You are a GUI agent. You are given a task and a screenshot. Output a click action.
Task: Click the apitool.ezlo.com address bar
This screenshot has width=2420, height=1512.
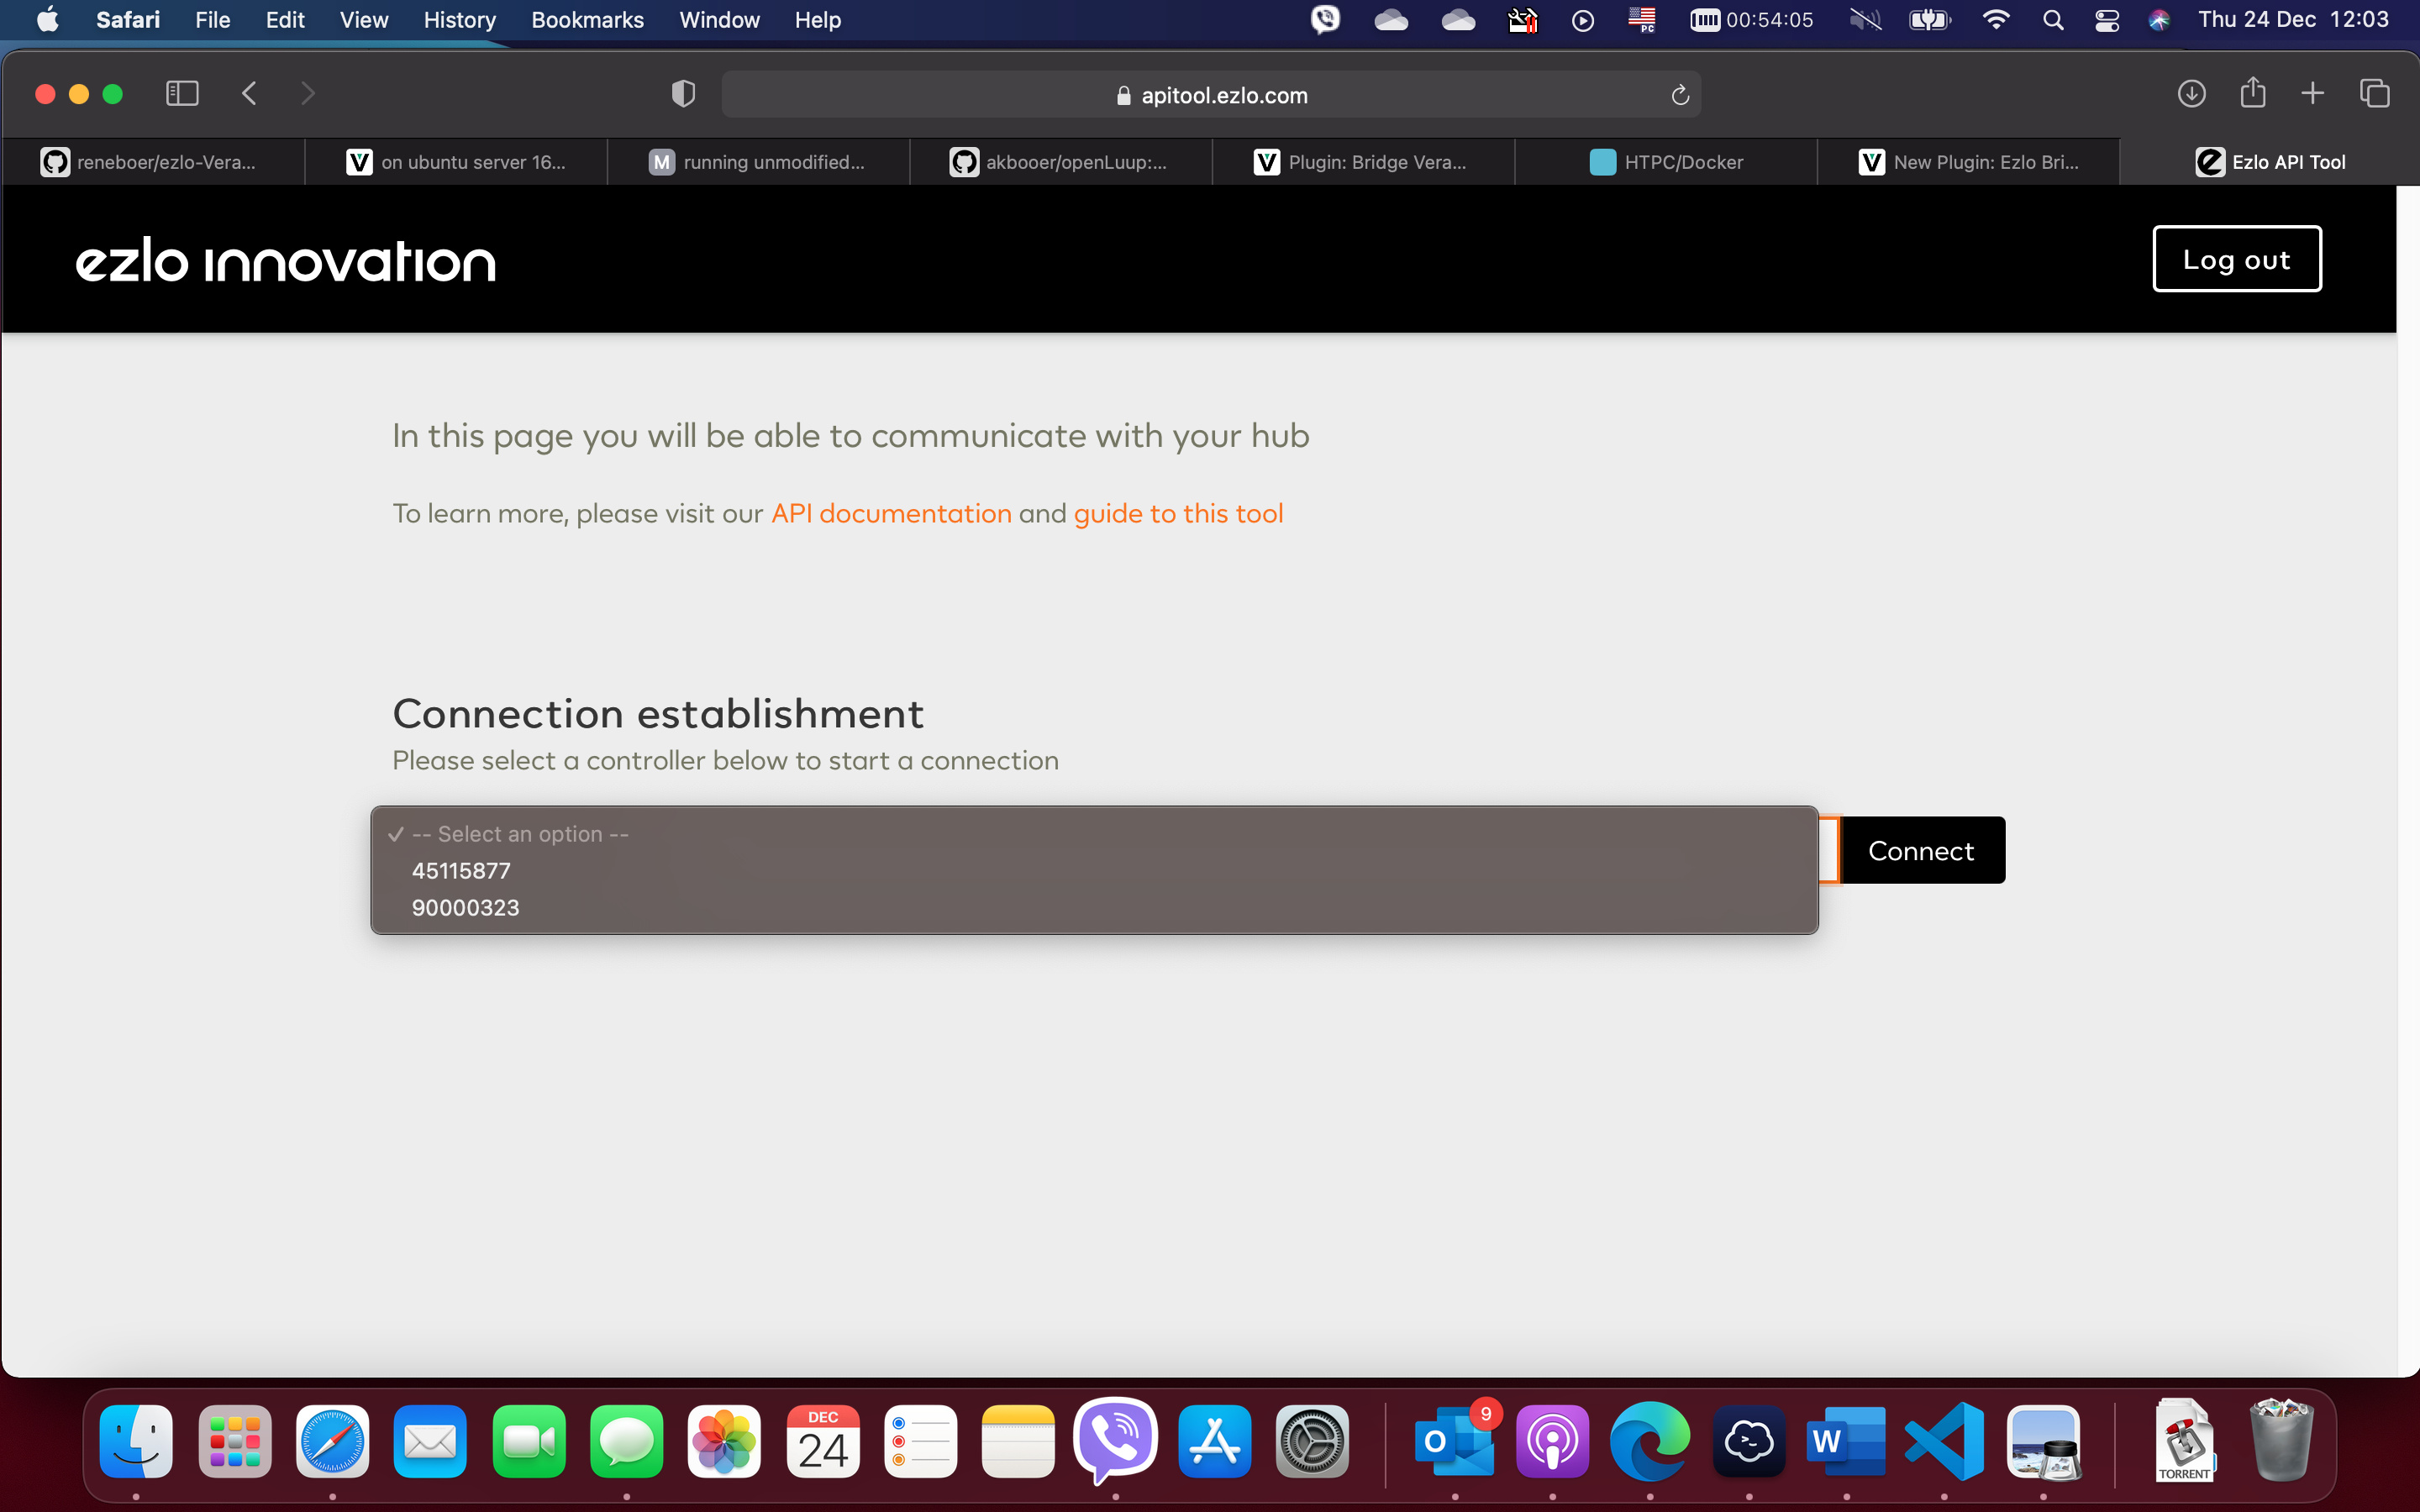(x=1210, y=95)
